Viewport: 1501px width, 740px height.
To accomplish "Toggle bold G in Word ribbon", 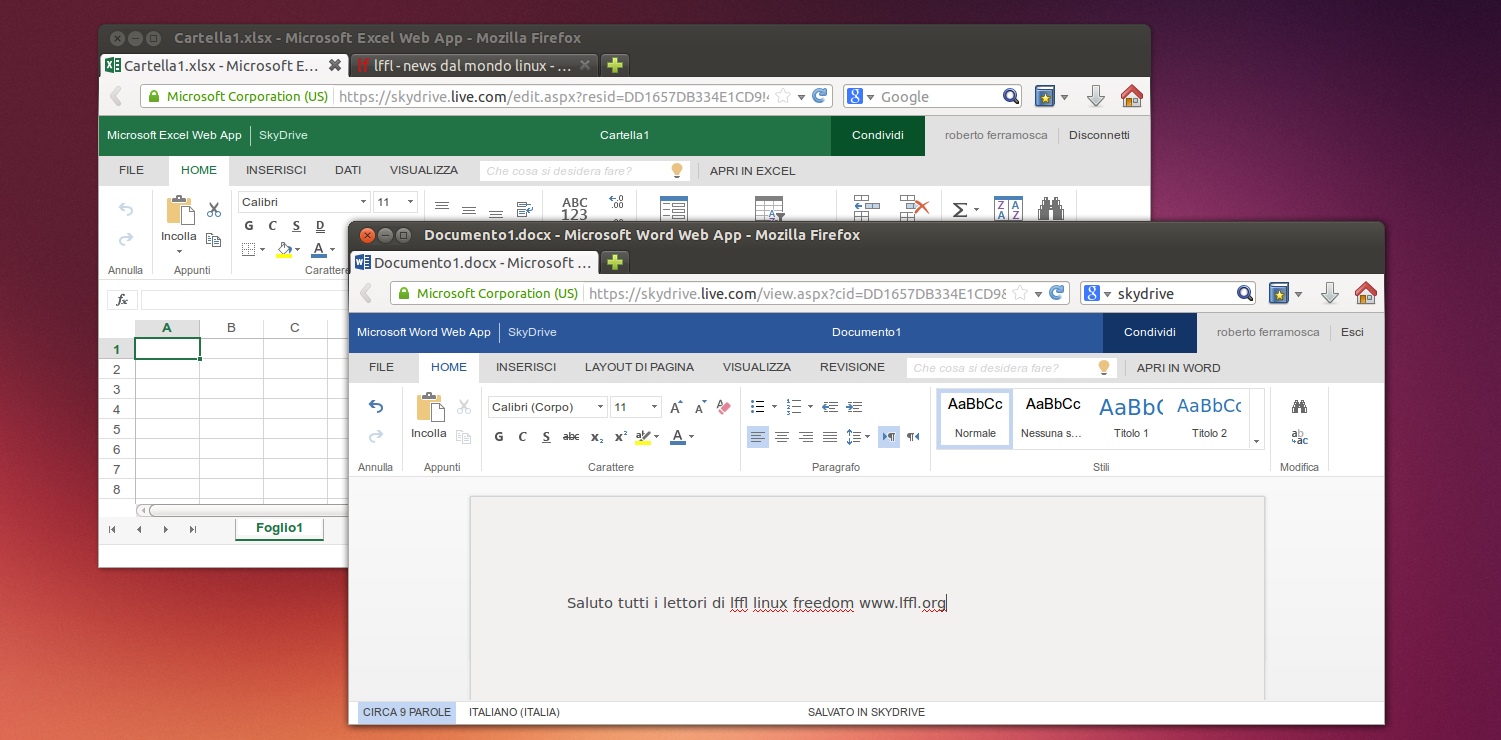I will click(x=499, y=437).
